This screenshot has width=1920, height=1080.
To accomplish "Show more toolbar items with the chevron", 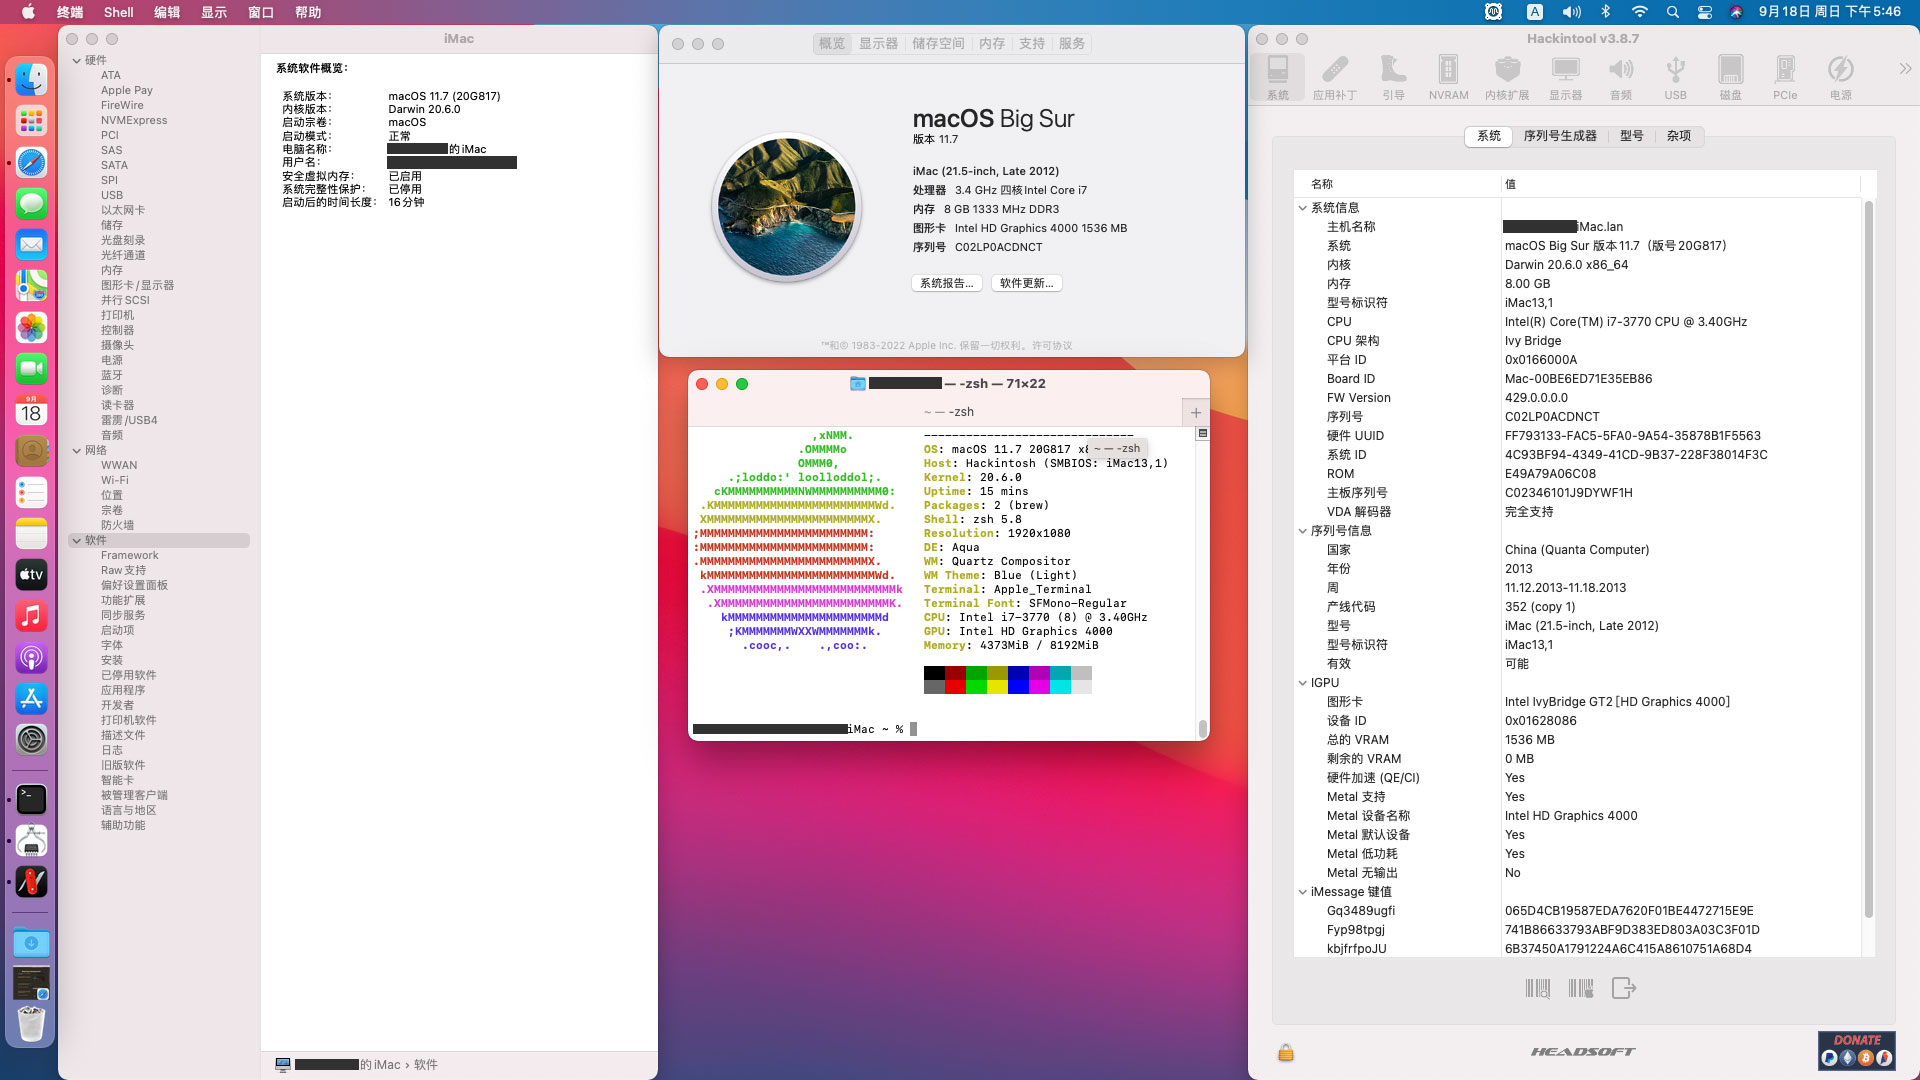I will (1904, 69).
